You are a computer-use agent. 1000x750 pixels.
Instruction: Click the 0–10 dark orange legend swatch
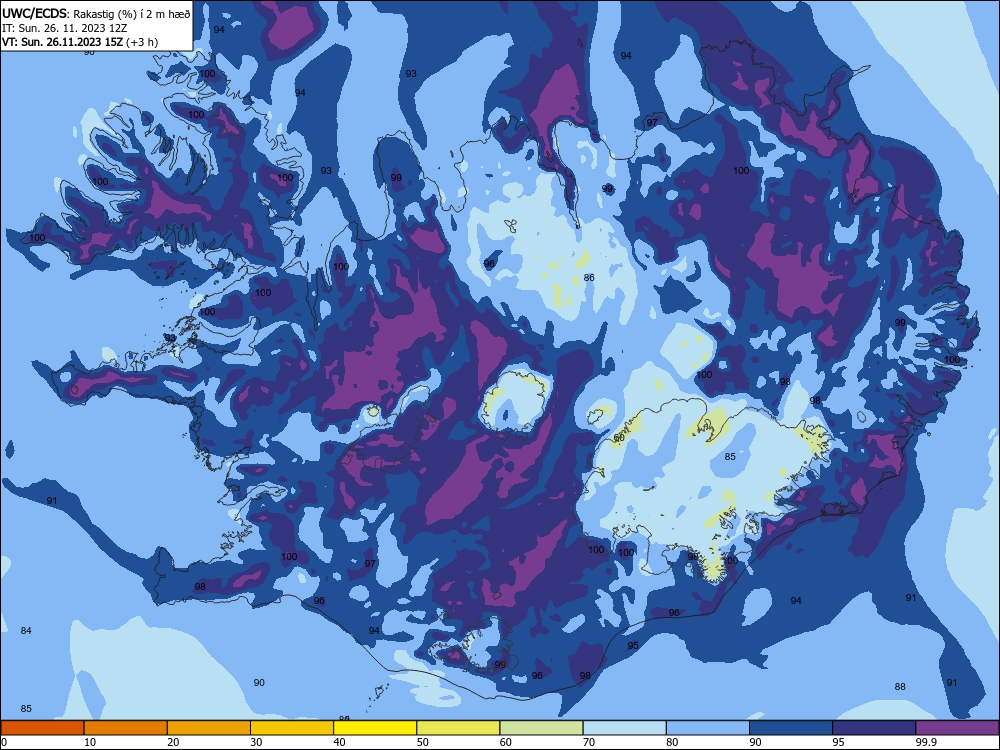tap(42, 728)
